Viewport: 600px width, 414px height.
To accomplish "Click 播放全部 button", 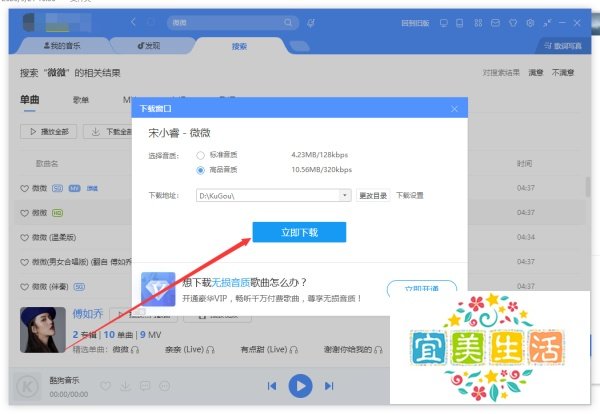I will click(x=49, y=132).
